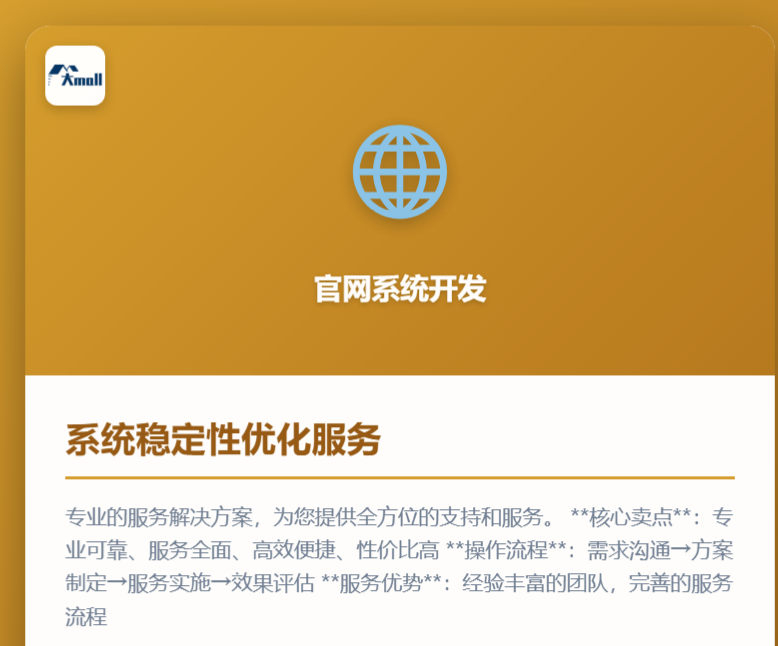
Task: Click the 系统稳定性优化服务 heading
Action: coord(222,439)
